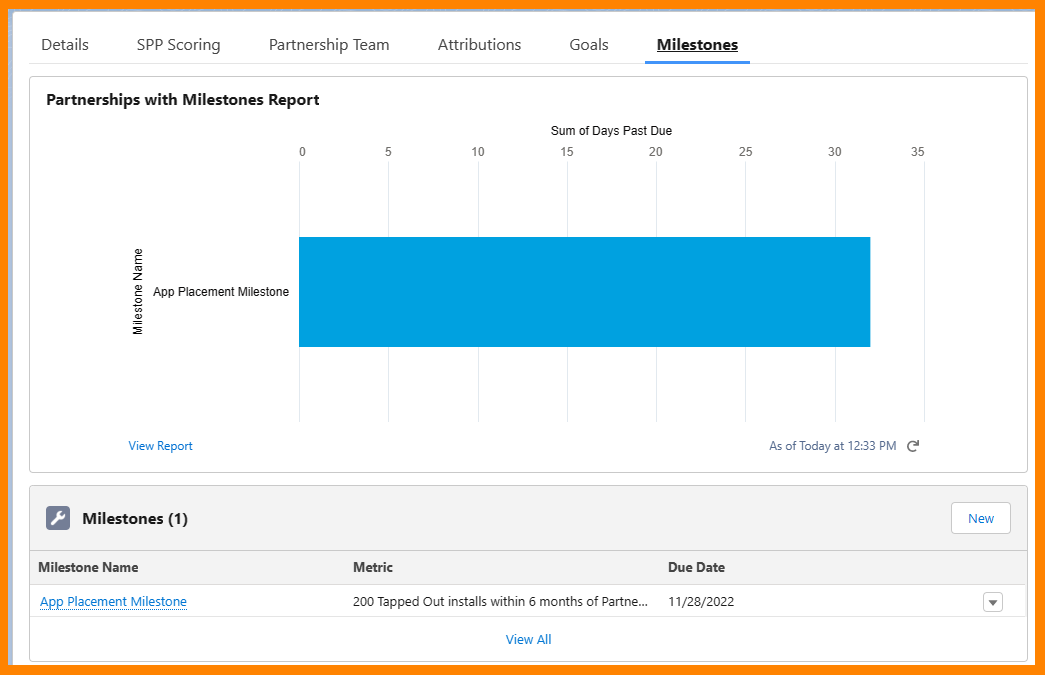
Task: Go to the Attributions tab
Action: (x=479, y=45)
